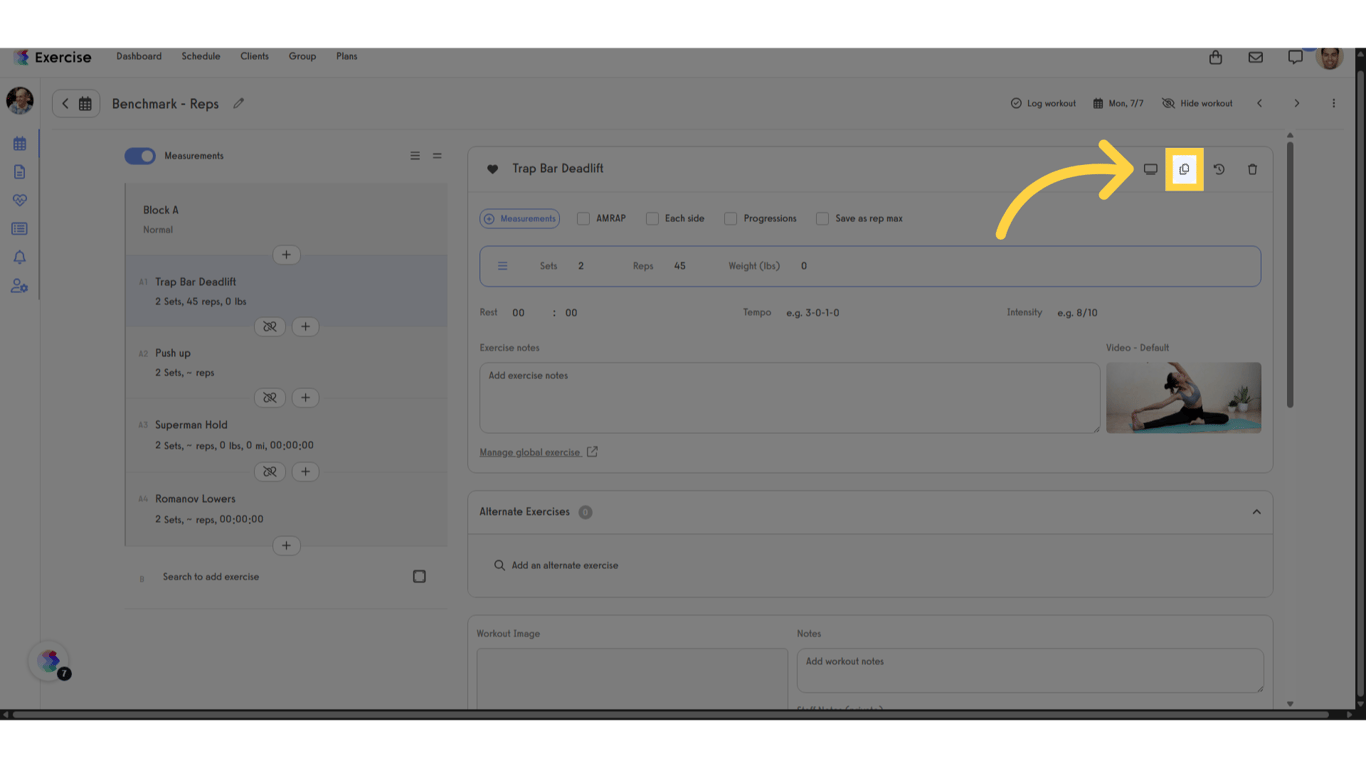This screenshot has width=1366, height=768.
Task: Select the document icon in the left sidebar
Action: (x=19, y=172)
